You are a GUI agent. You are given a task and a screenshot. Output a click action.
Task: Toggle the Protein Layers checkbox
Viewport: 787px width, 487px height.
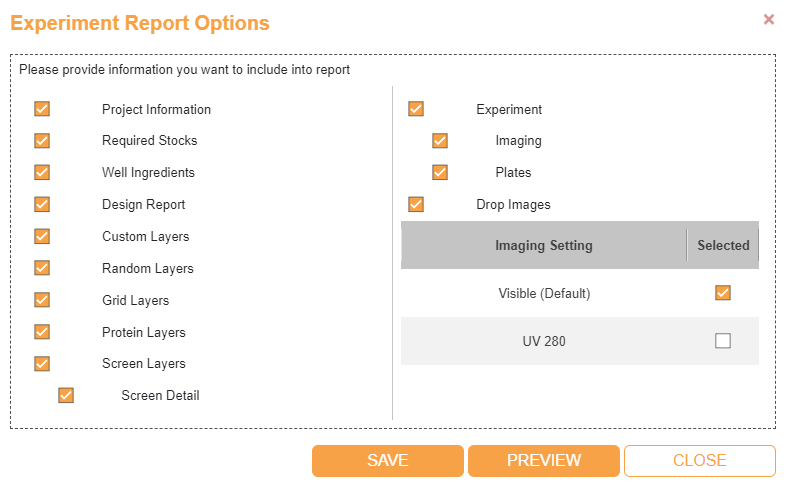[42, 332]
